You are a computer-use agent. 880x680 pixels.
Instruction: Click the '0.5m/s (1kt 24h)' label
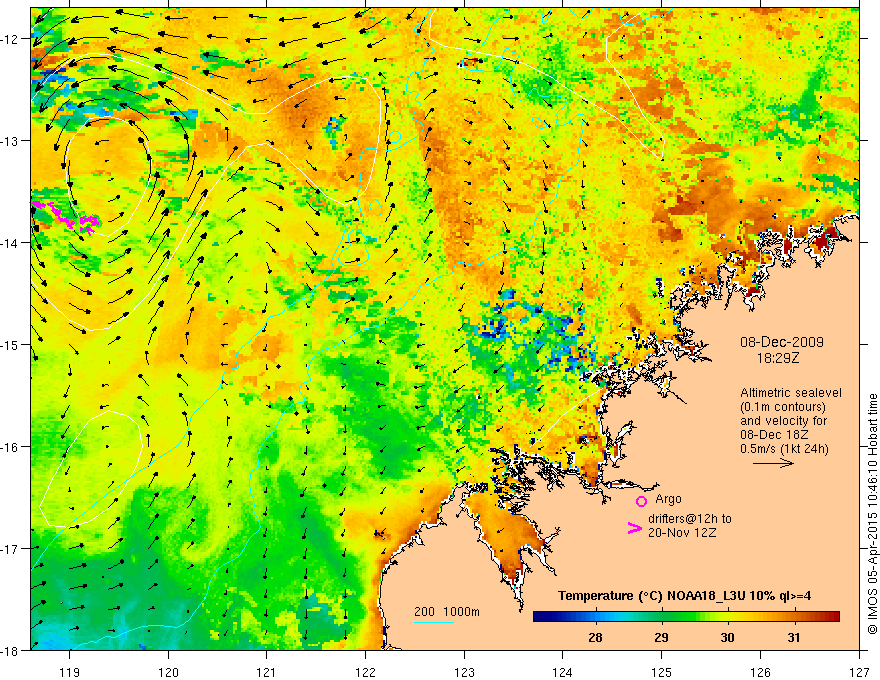click(x=784, y=449)
